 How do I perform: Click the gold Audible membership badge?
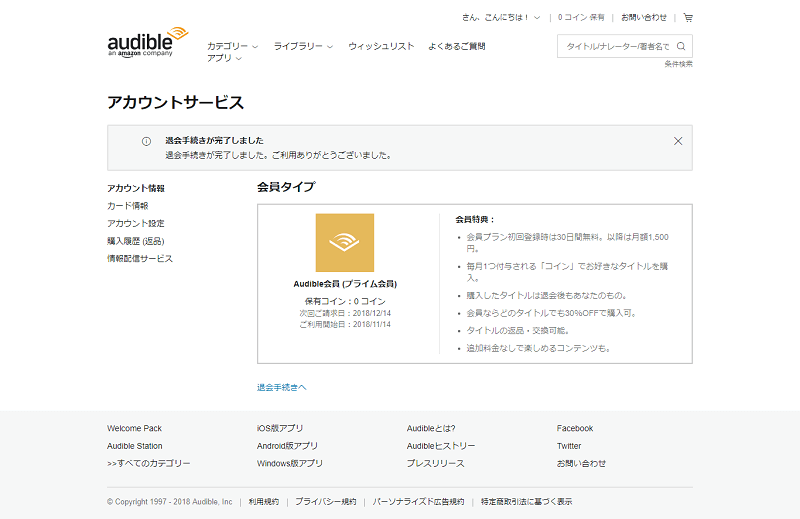coord(345,242)
